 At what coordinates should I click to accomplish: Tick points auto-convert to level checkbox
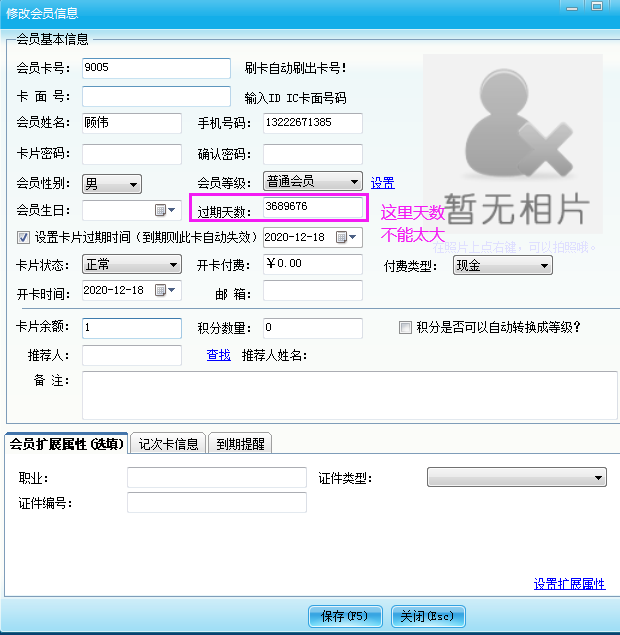(x=405, y=327)
